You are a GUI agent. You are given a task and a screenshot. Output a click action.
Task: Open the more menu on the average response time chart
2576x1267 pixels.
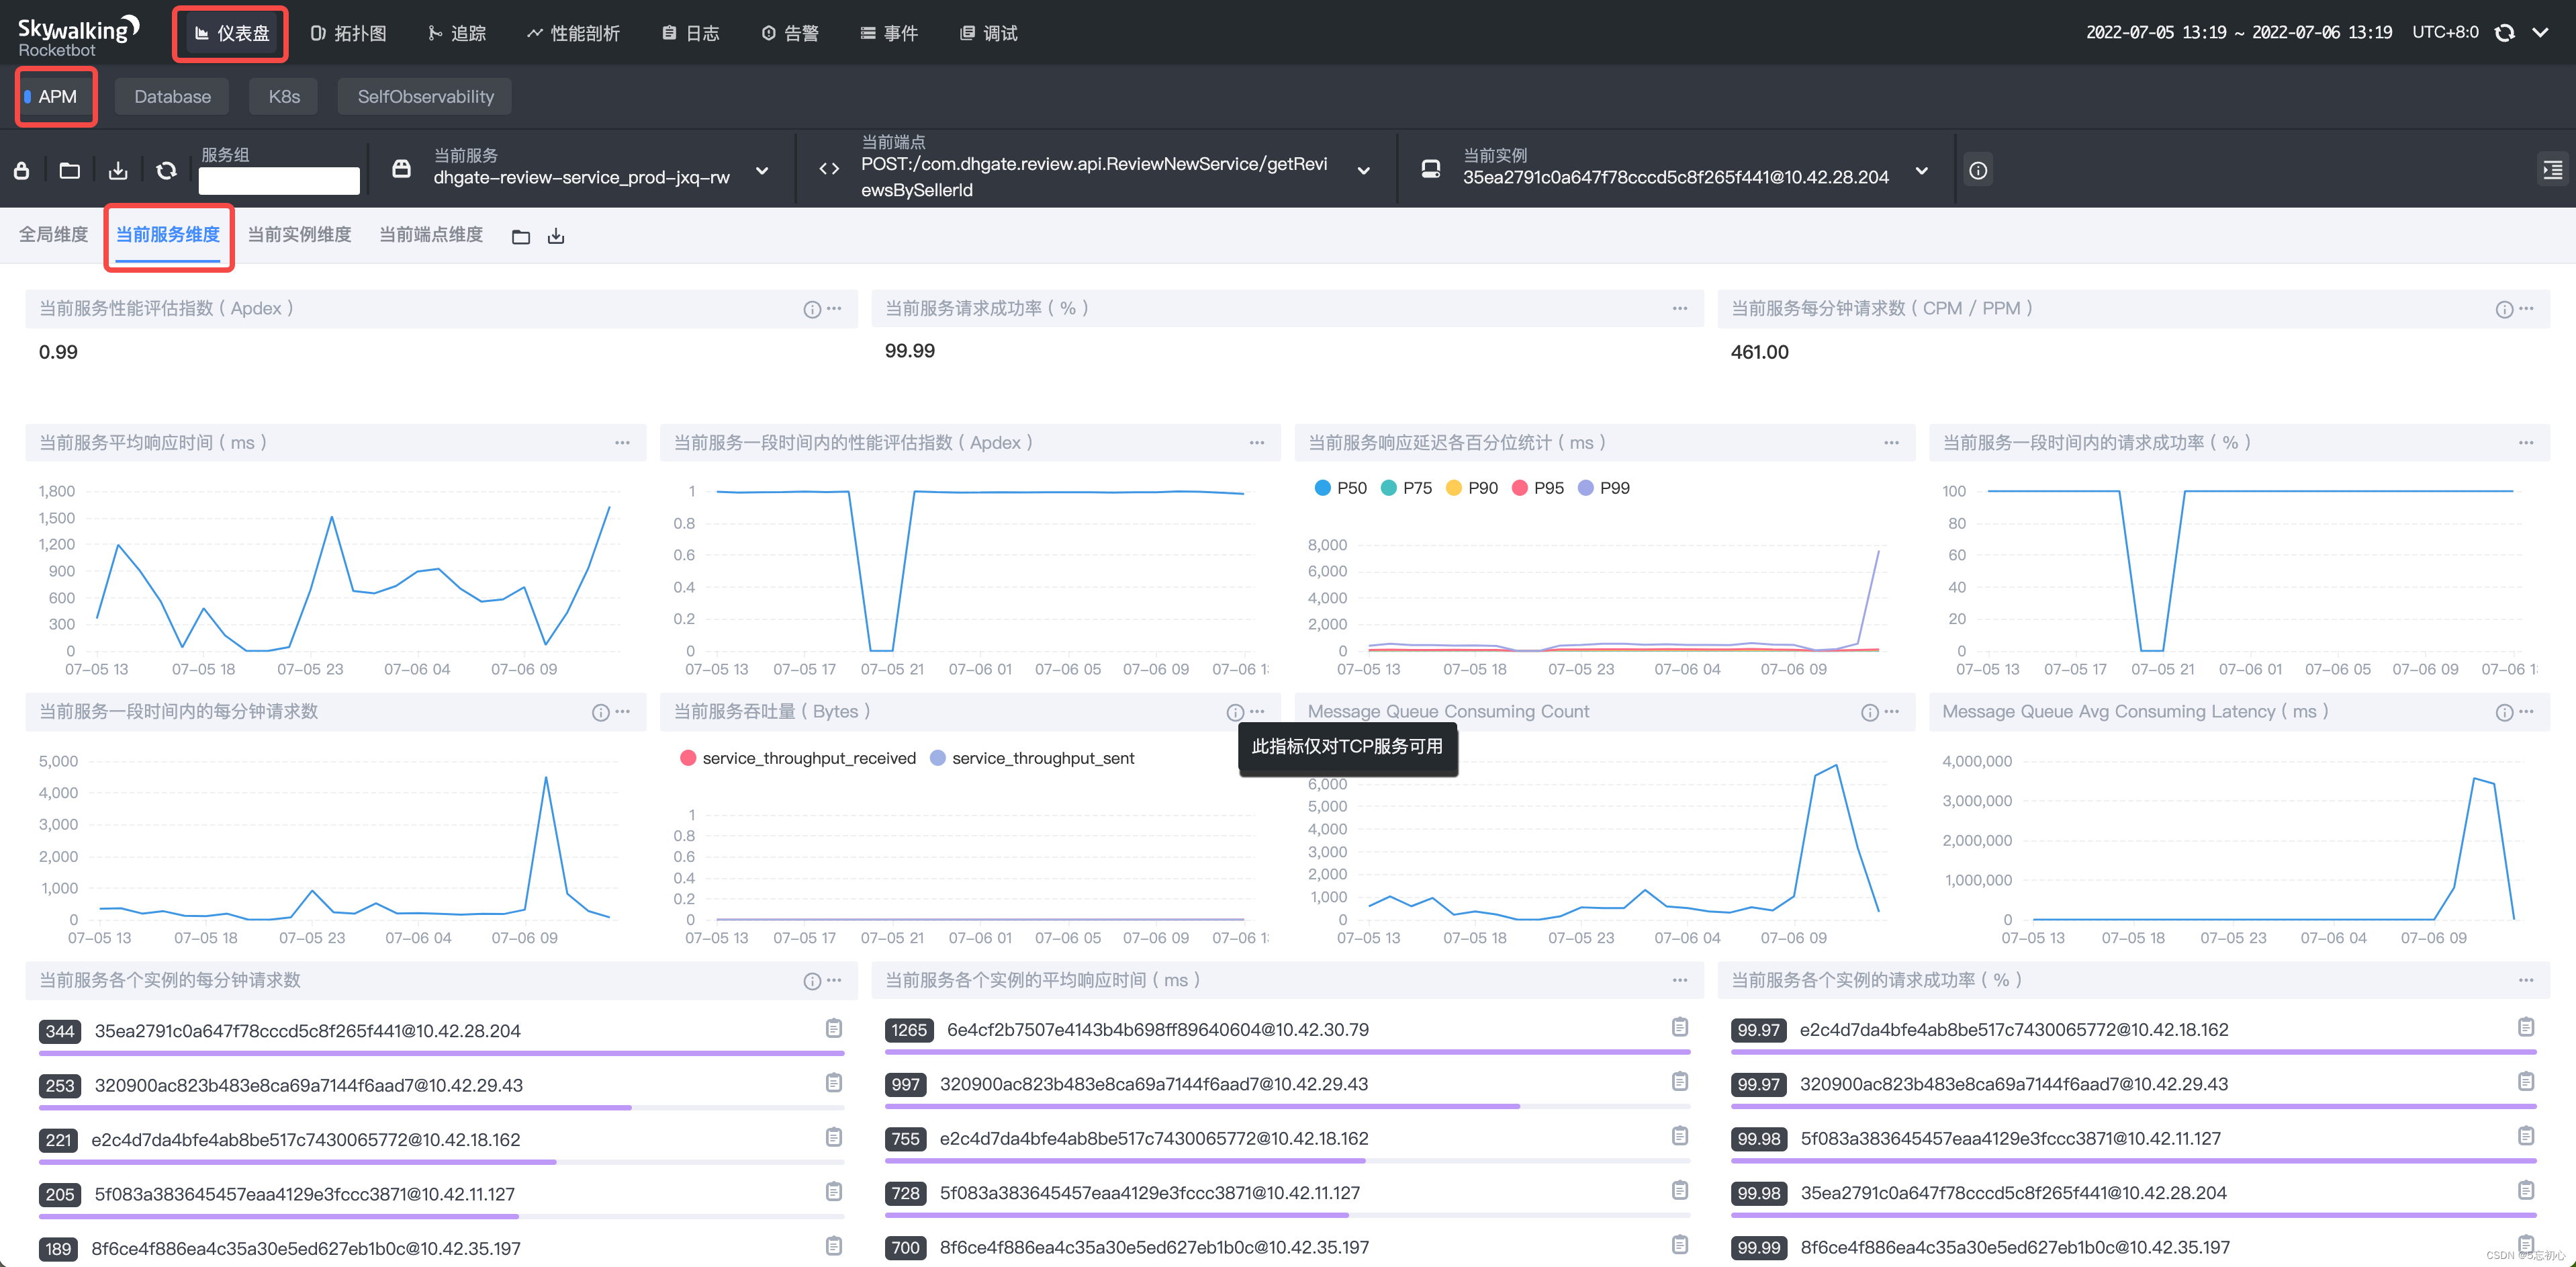pyautogui.click(x=622, y=443)
